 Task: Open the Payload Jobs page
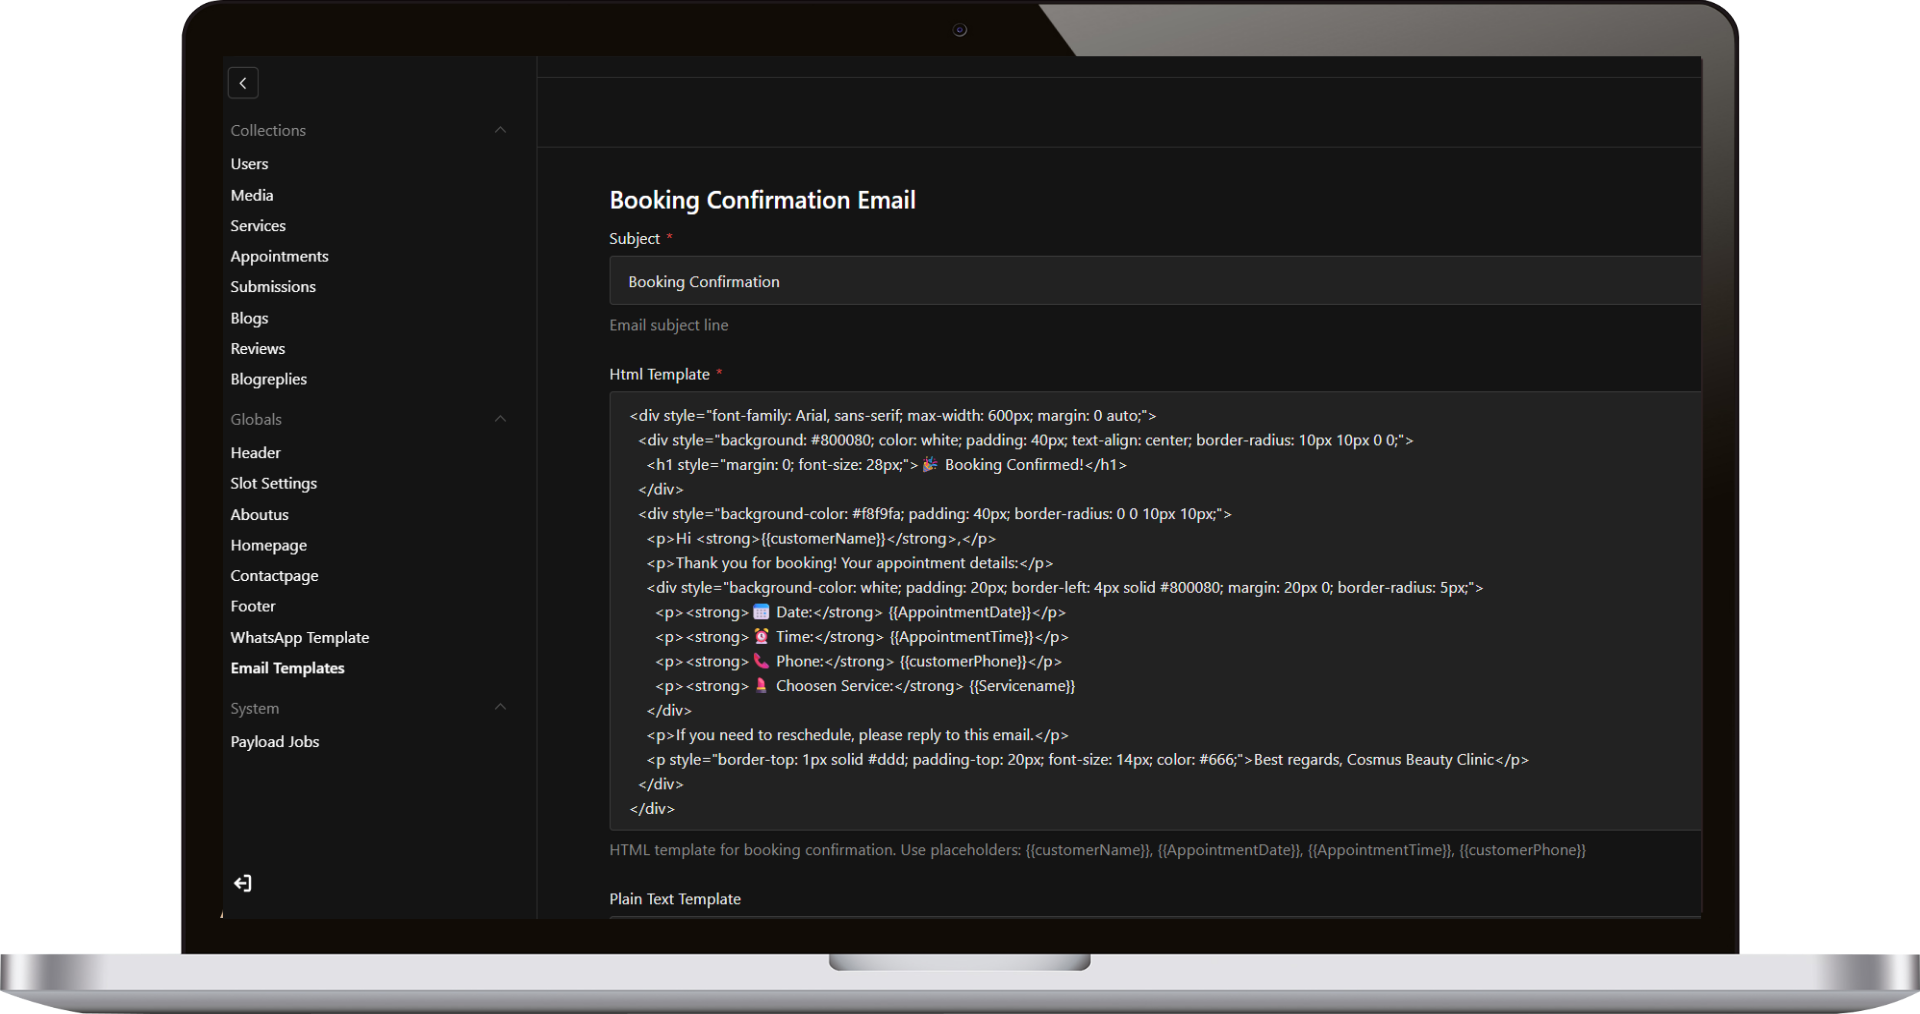(x=275, y=741)
